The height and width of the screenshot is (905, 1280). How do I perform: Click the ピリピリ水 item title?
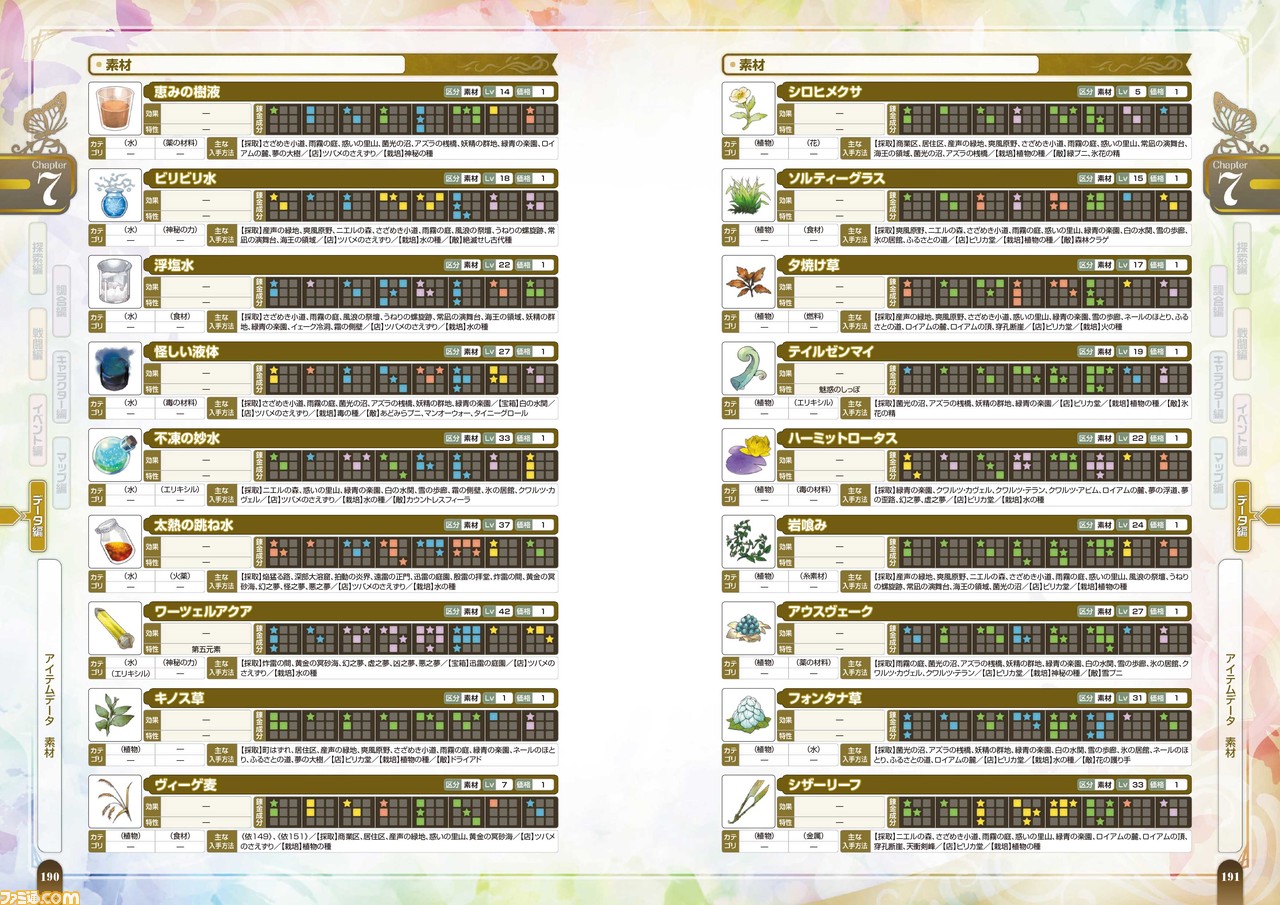187,178
